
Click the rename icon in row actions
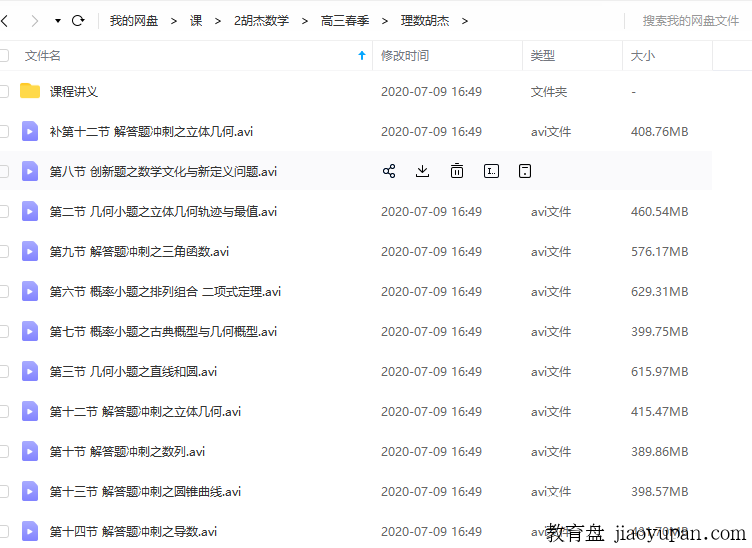point(491,171)
